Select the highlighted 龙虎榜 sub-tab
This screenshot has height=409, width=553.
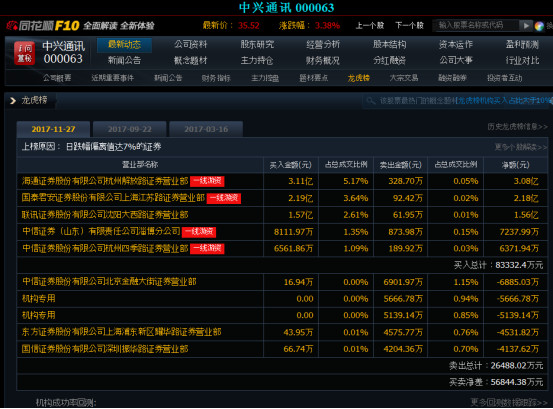click(x=359, y=78)
